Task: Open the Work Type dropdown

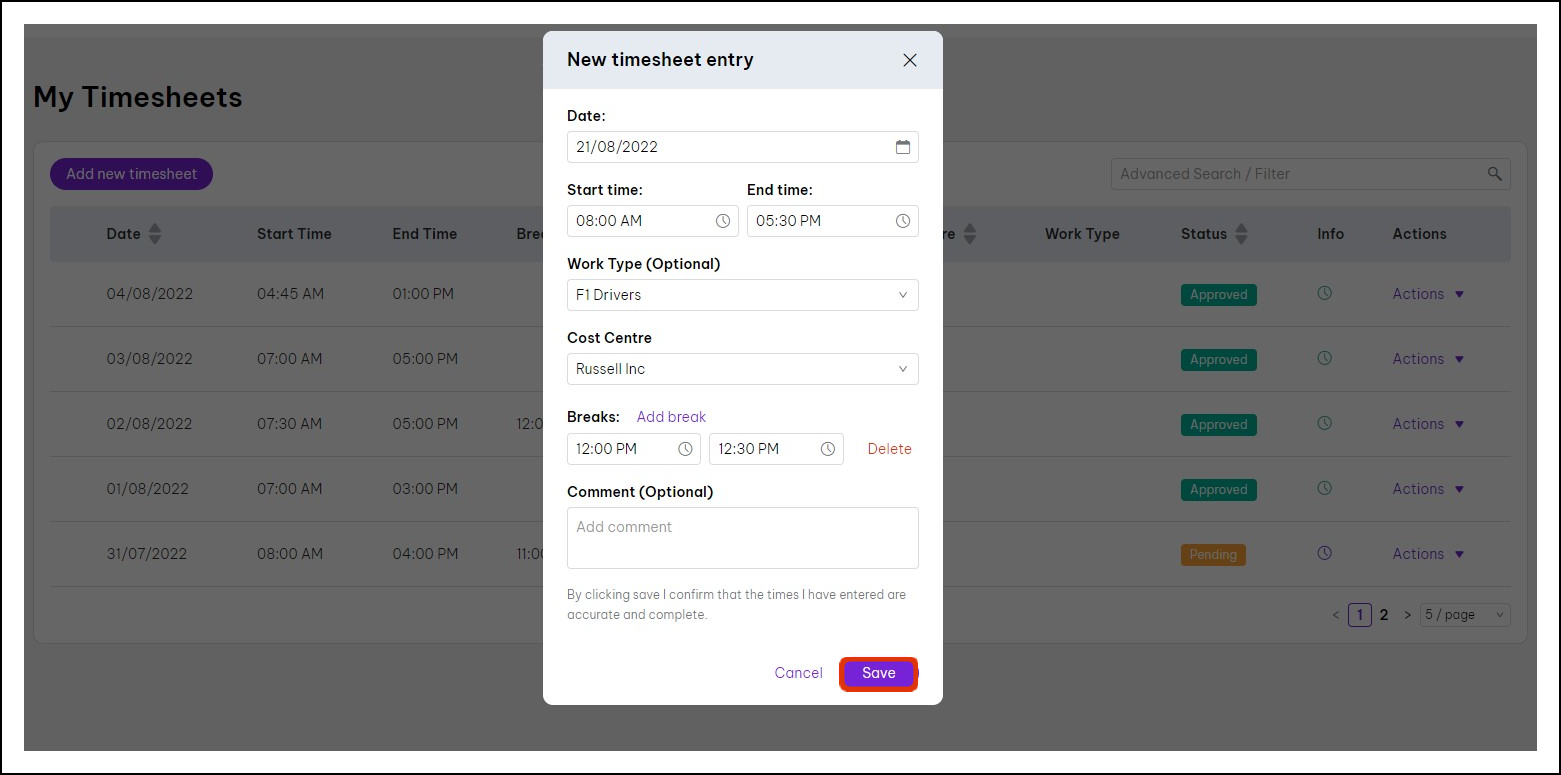Action: 742,295
